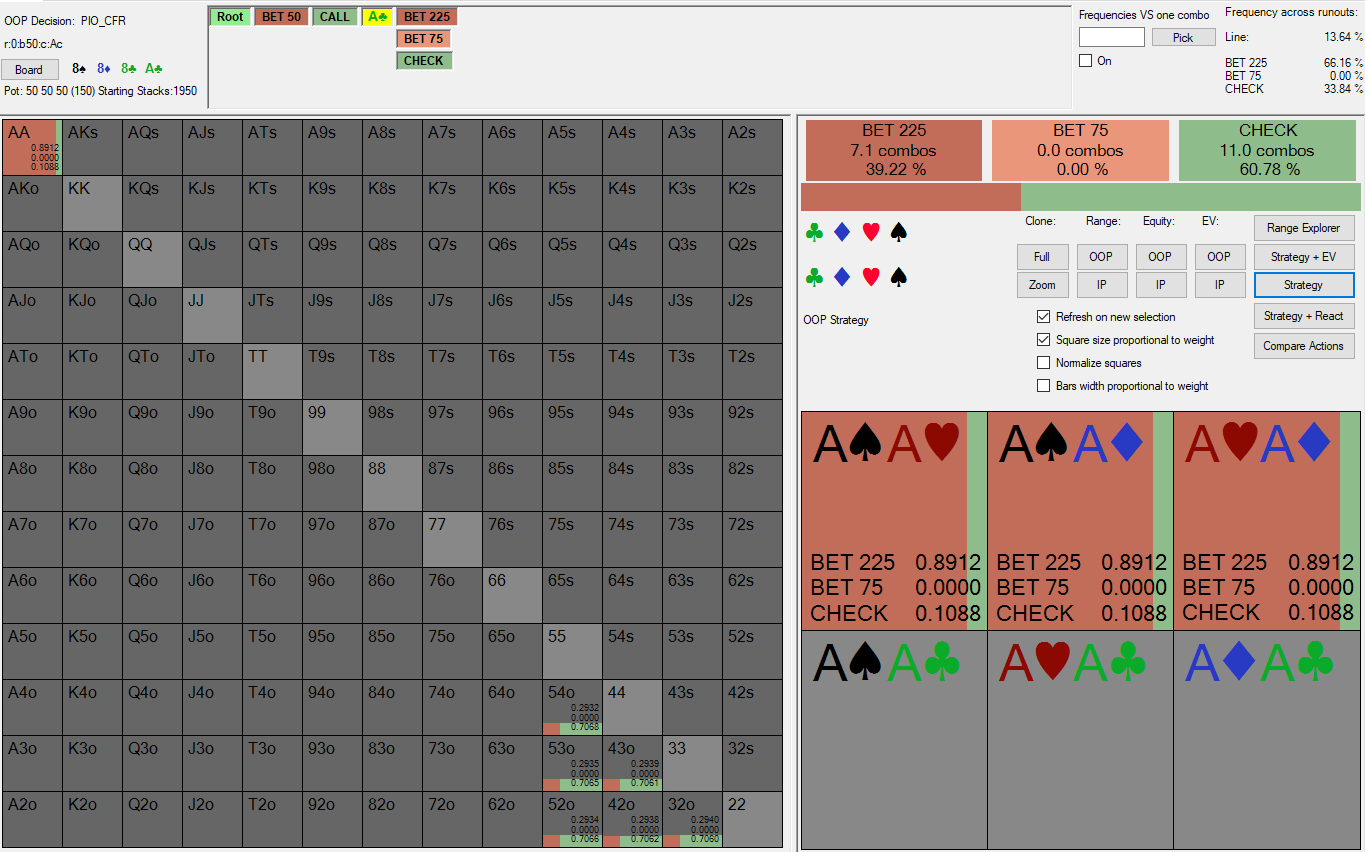
Task: Select the bottom-row black spade suit icon
Action: pos(899,277)
